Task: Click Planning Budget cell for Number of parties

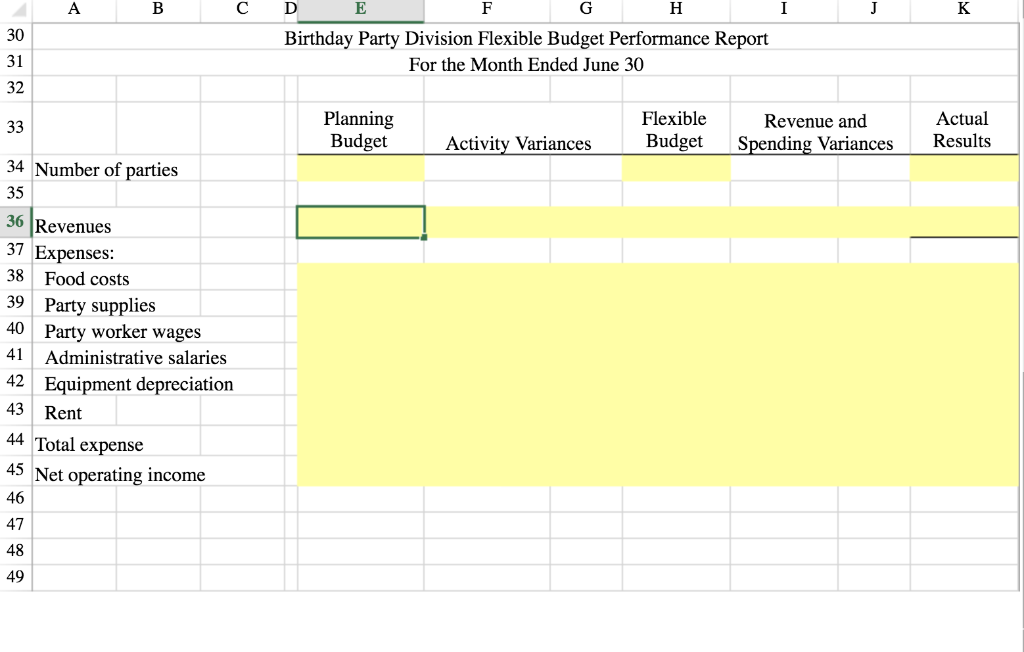Action: point(360,168)
